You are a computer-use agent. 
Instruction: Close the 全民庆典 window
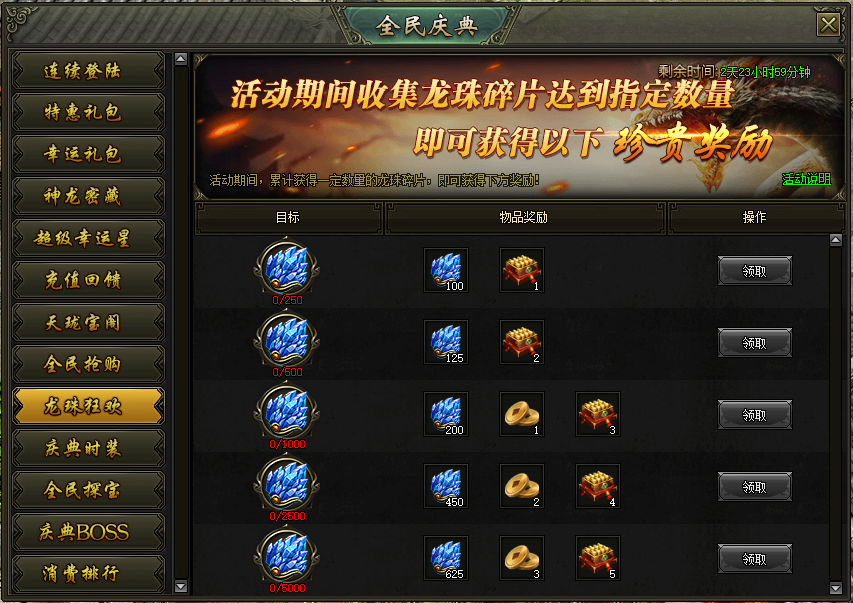829,24
